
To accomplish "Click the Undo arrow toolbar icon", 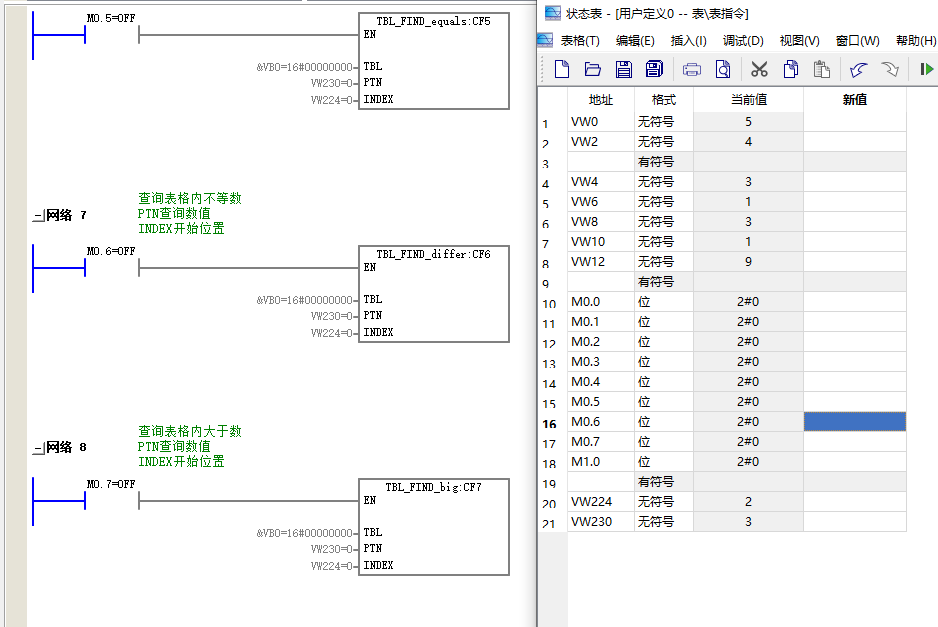I will pyautogui.click(x=858, y=69).
